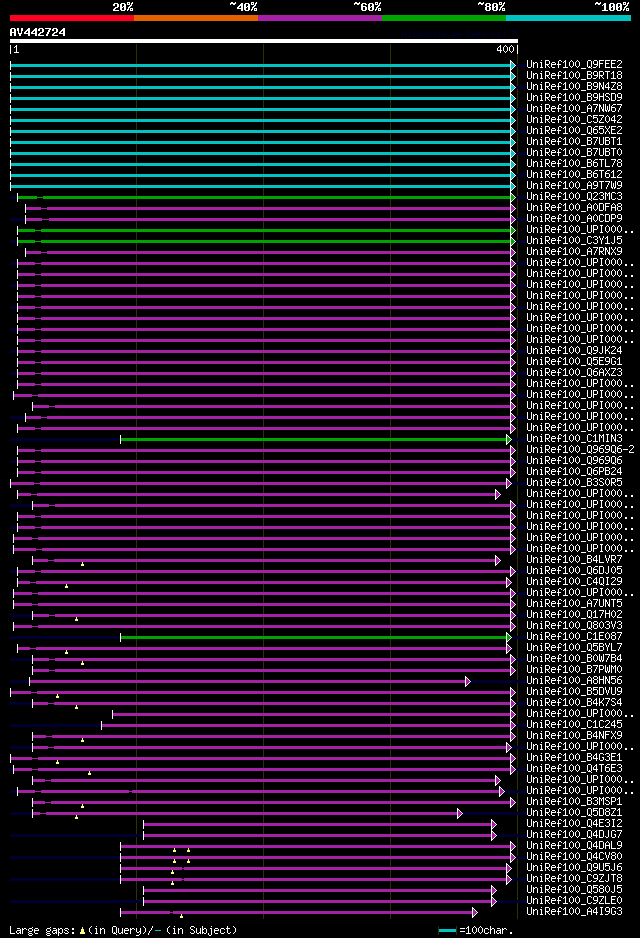Select the UniRef100_Q65XE2 label
The image size is (640, 938).
click(x=574, y=130)
